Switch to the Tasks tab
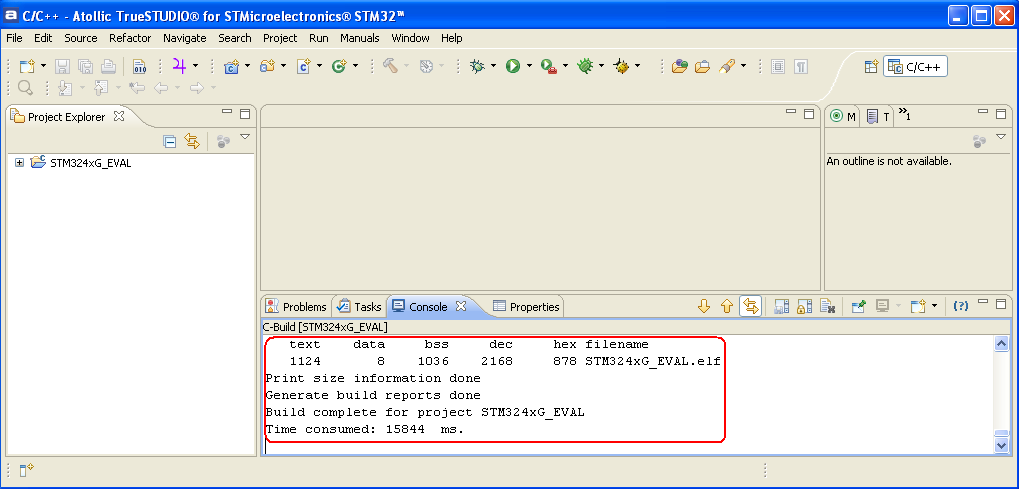The image size is (1019, 489). [359, 307]
